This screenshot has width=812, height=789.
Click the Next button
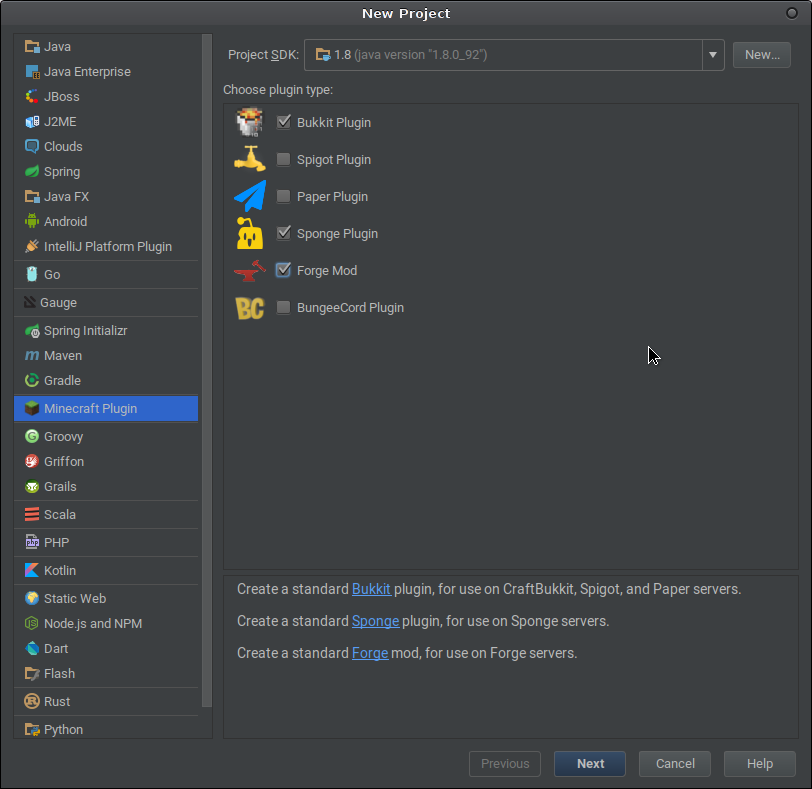point(590,764)
